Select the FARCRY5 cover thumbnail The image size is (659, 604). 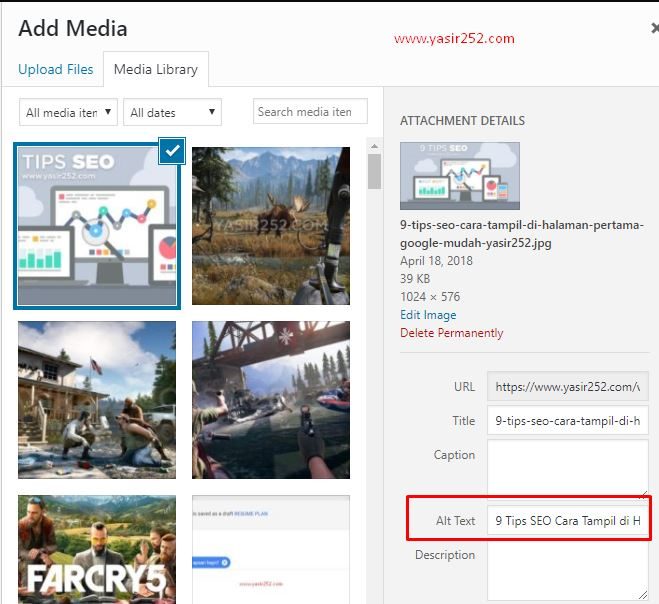pos(97,549)
